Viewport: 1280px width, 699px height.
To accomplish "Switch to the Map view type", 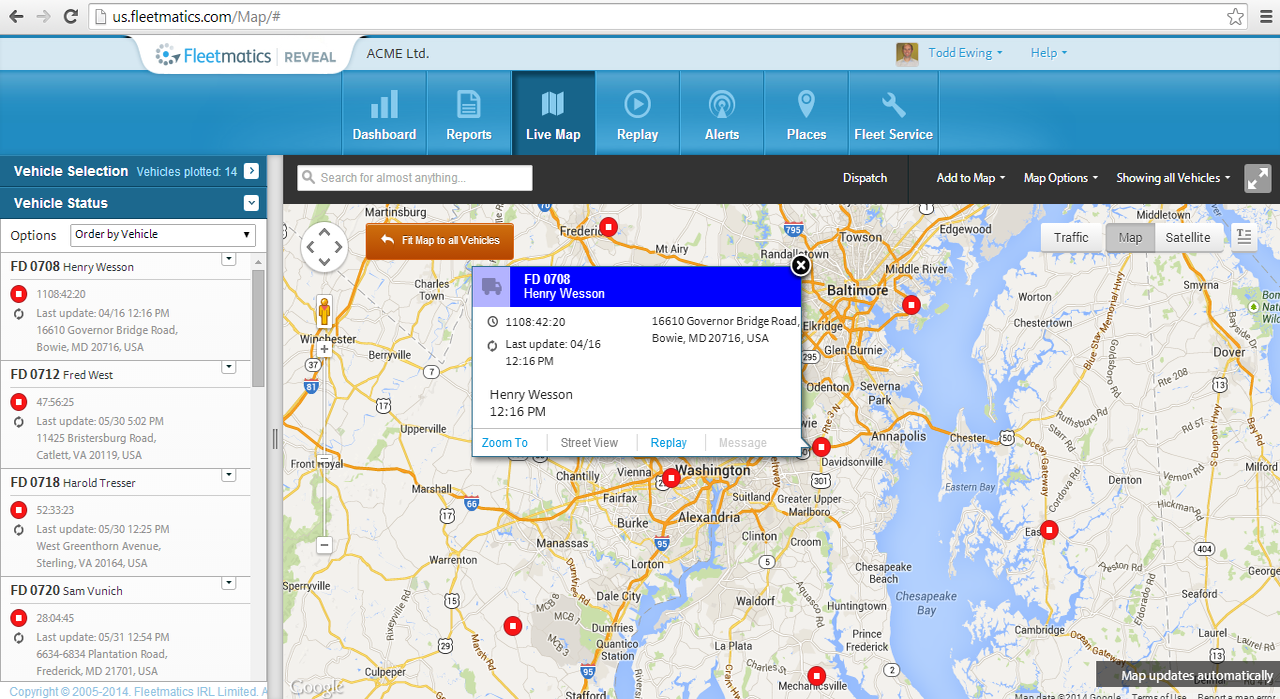I will 1130,237.
